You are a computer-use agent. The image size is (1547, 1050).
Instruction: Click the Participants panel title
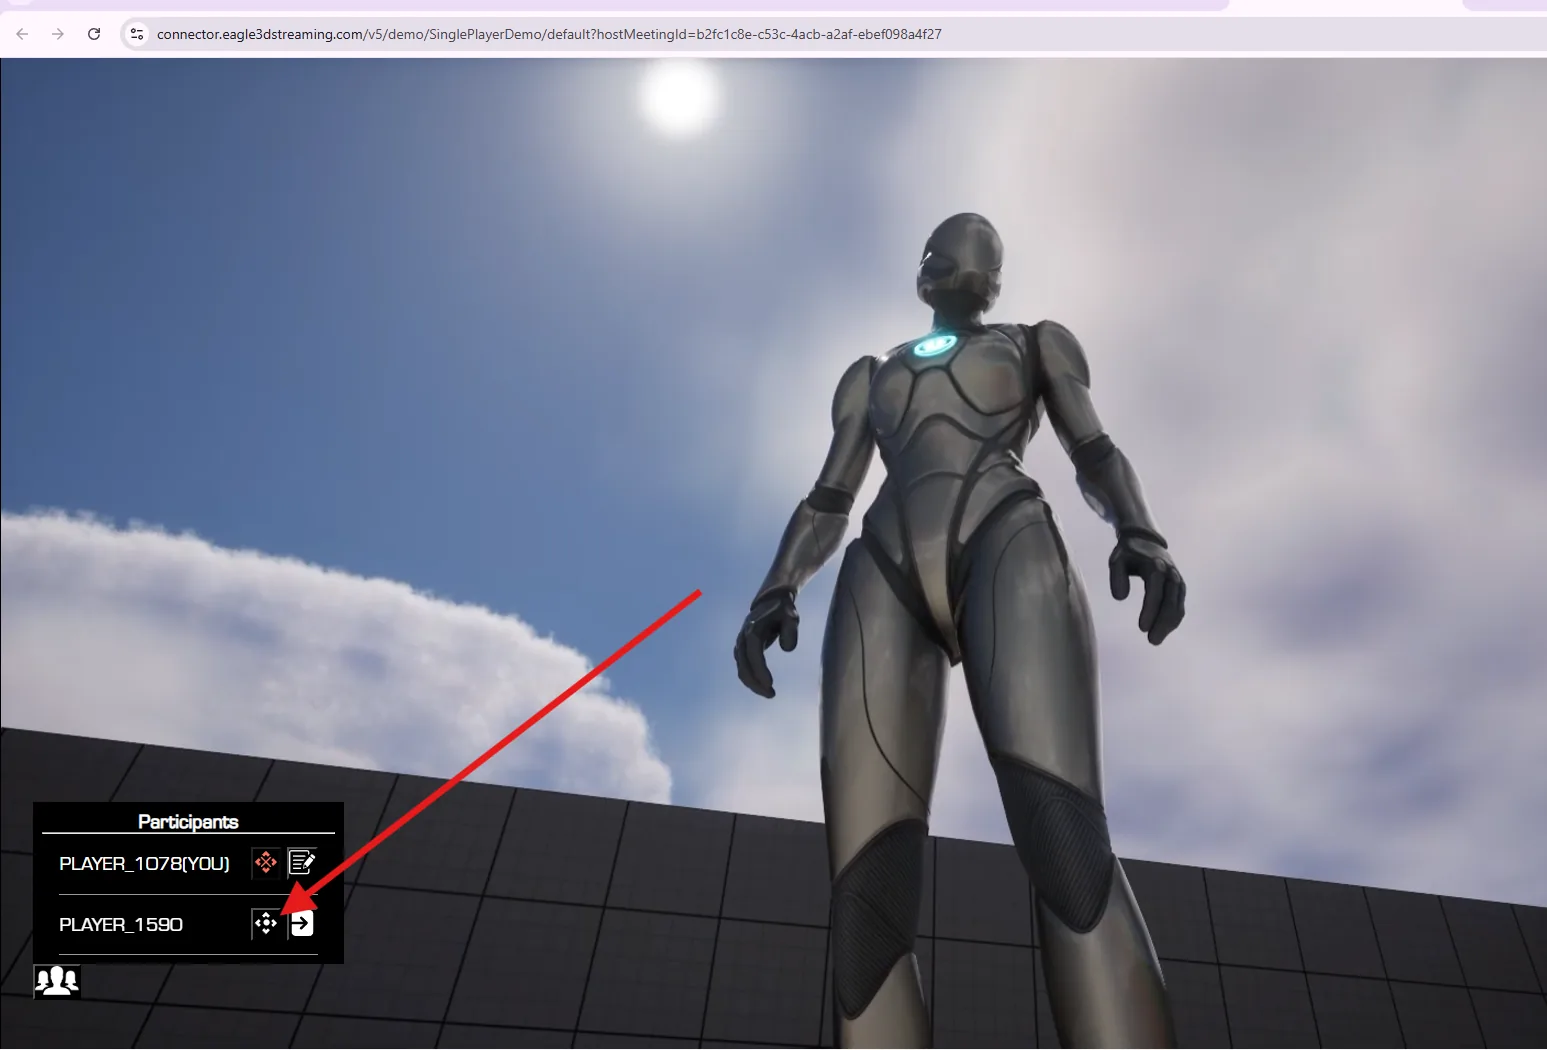(188, 822)
